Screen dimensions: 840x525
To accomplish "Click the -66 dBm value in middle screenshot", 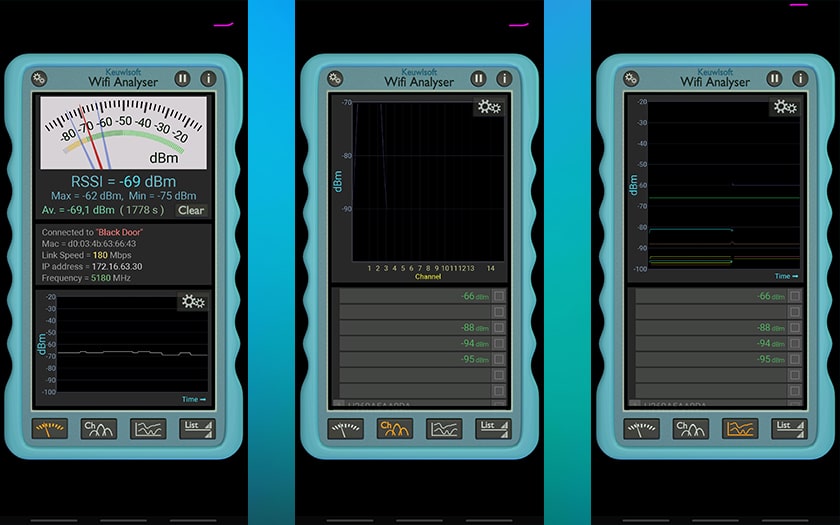I will (475, 296).
